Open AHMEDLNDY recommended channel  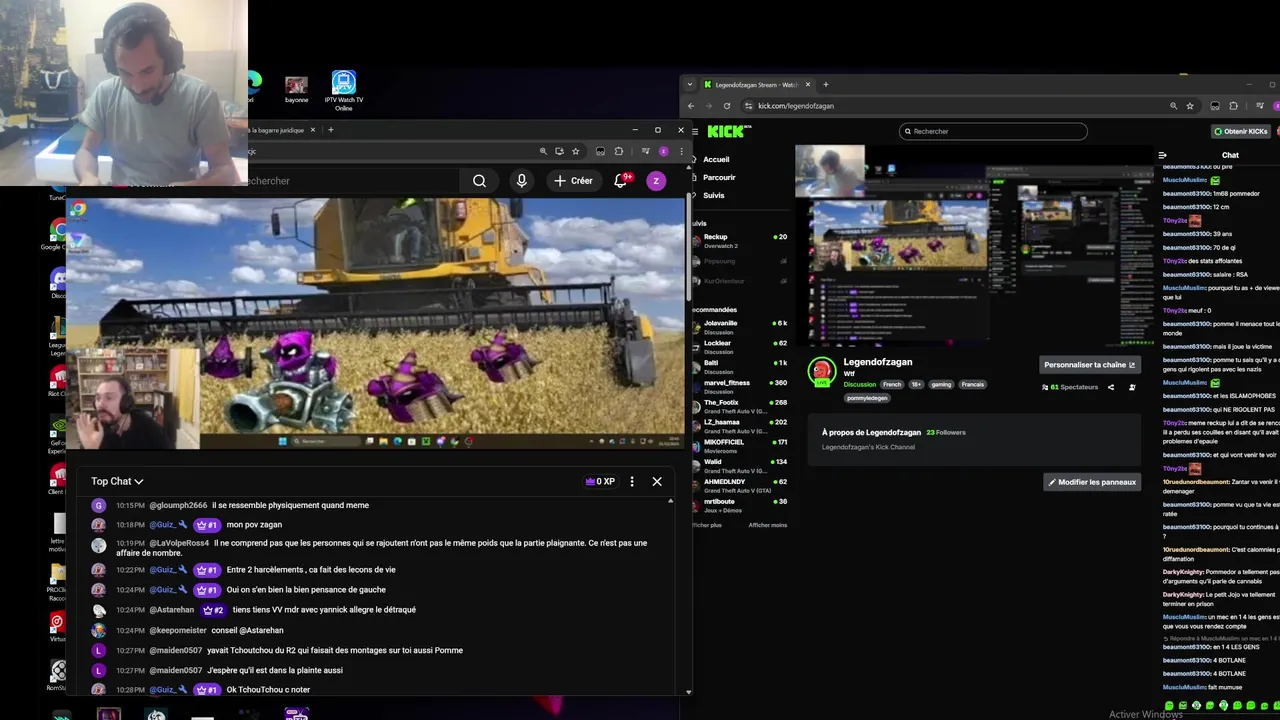click(x=740, y=485)
